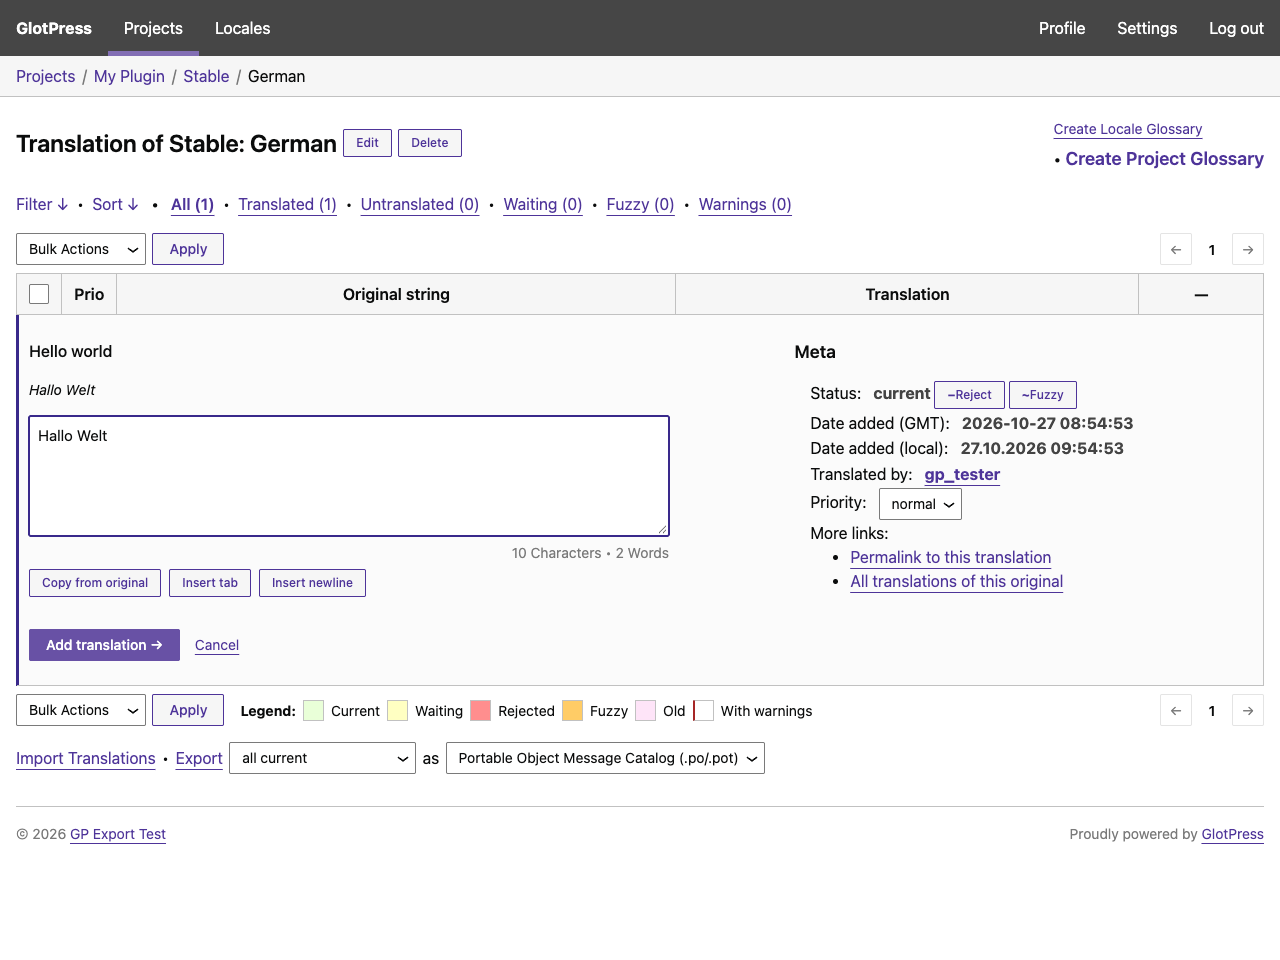Toggle the select-all checkbox in table header
This screenshot has width=1280, height=960.
tap(39, 294)
